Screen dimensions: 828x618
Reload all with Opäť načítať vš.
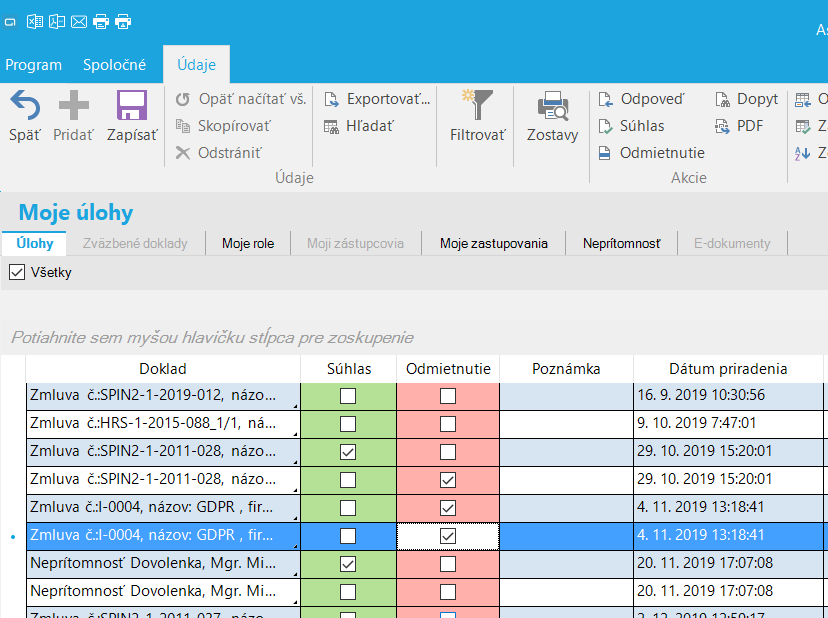click(241, 99)
